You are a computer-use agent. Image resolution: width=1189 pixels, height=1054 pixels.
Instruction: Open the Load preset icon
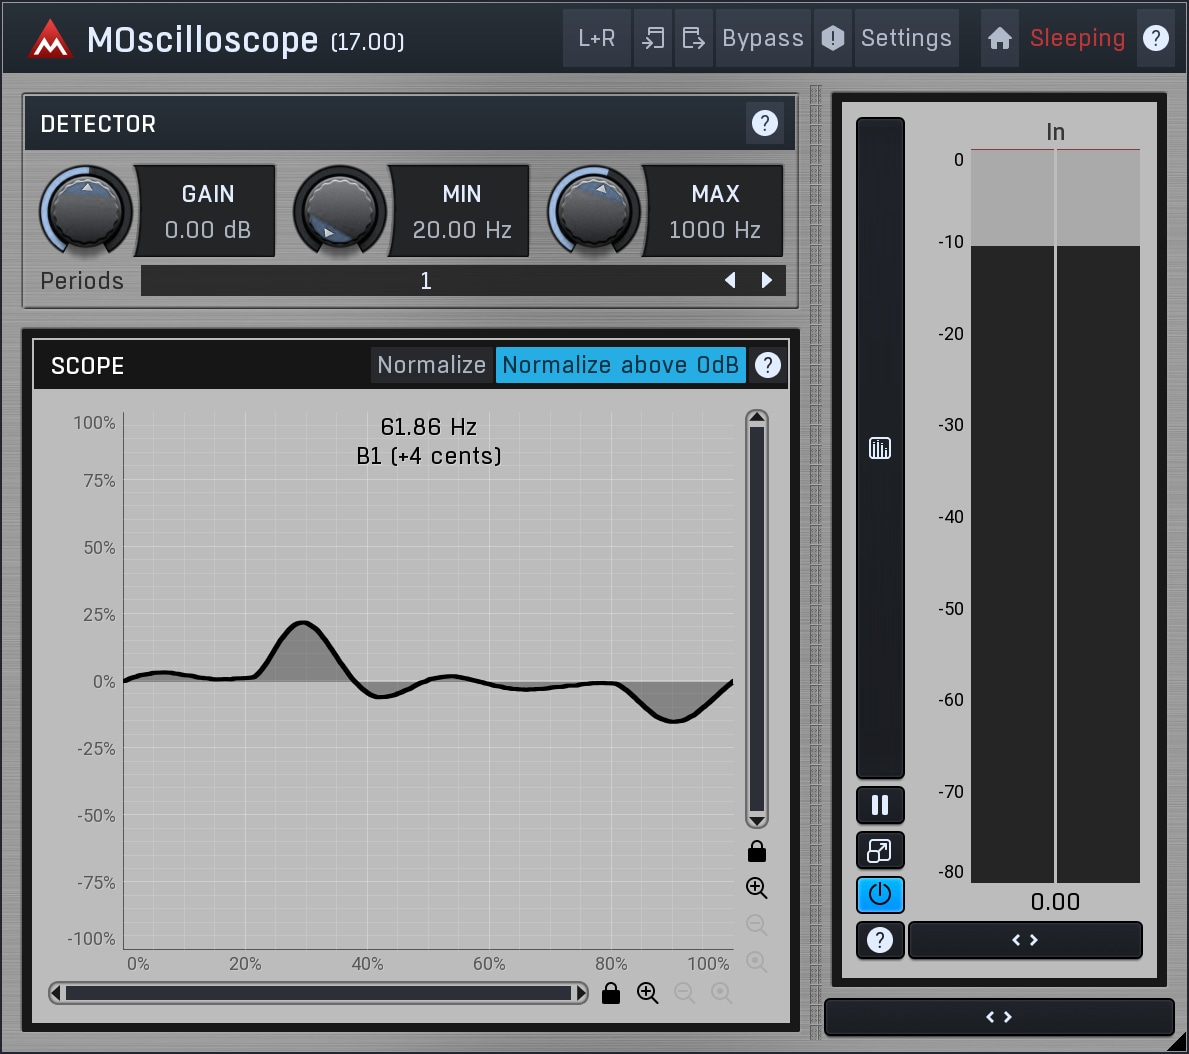point(653,38)
